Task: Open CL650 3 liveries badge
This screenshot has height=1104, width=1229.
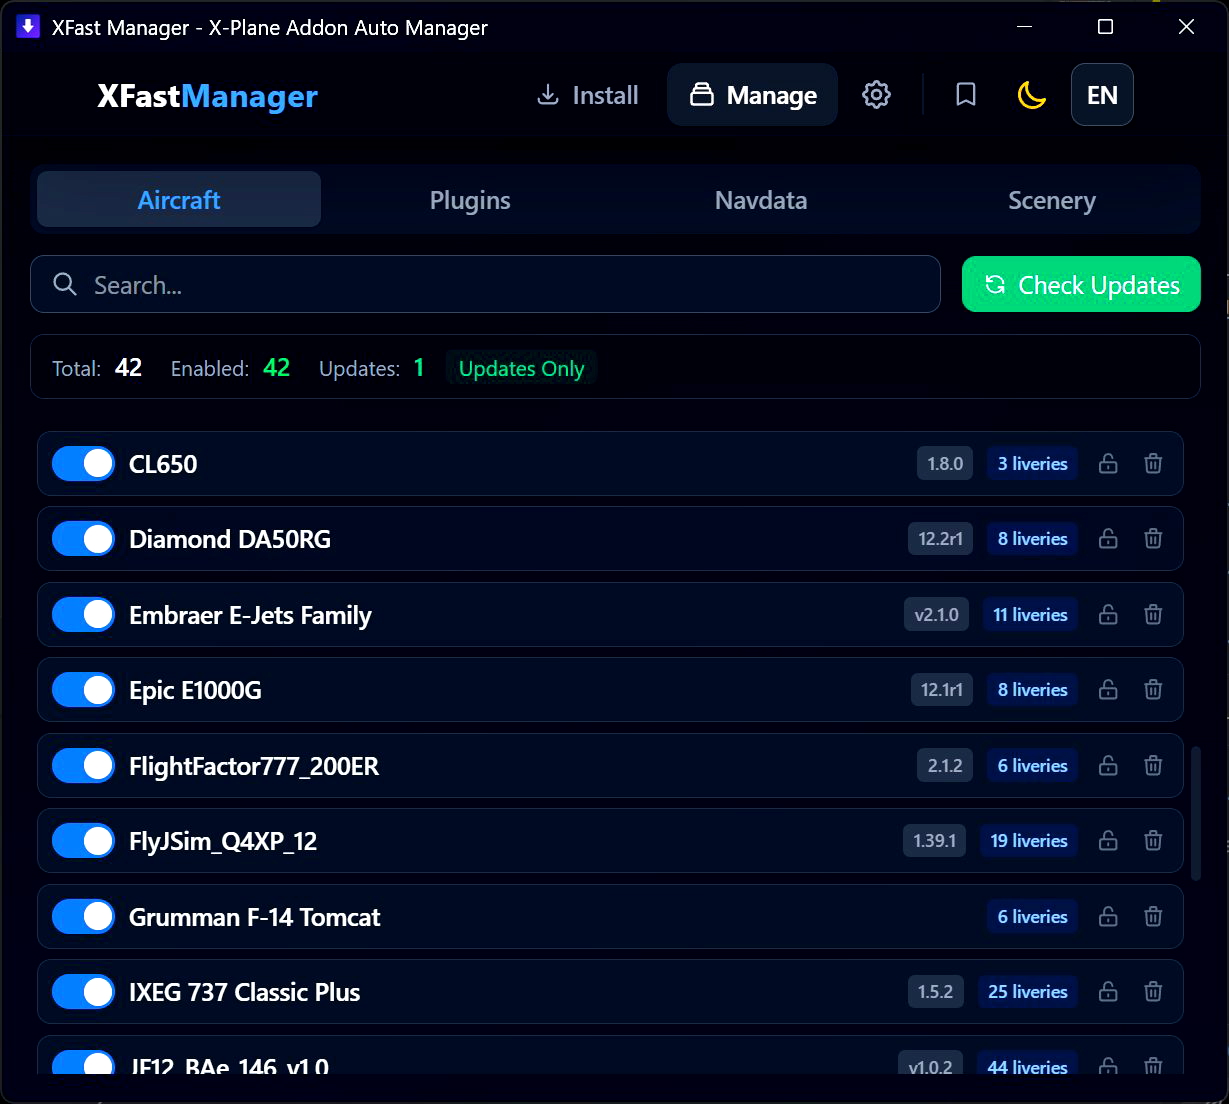Action: [1032, 464]
